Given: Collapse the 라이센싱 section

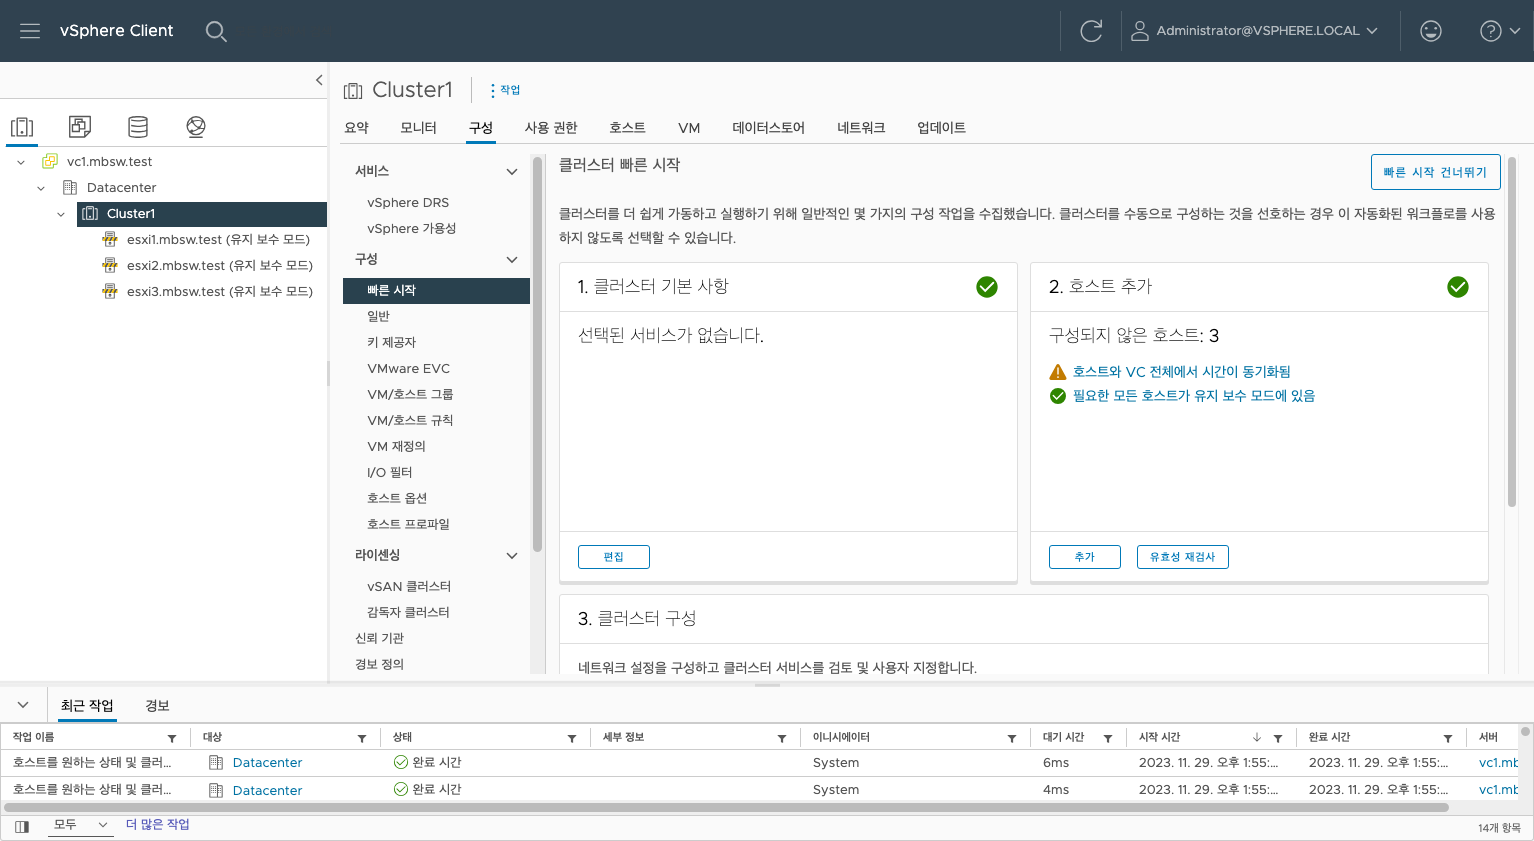Looking at the screenshot, I should click(512, 556).
